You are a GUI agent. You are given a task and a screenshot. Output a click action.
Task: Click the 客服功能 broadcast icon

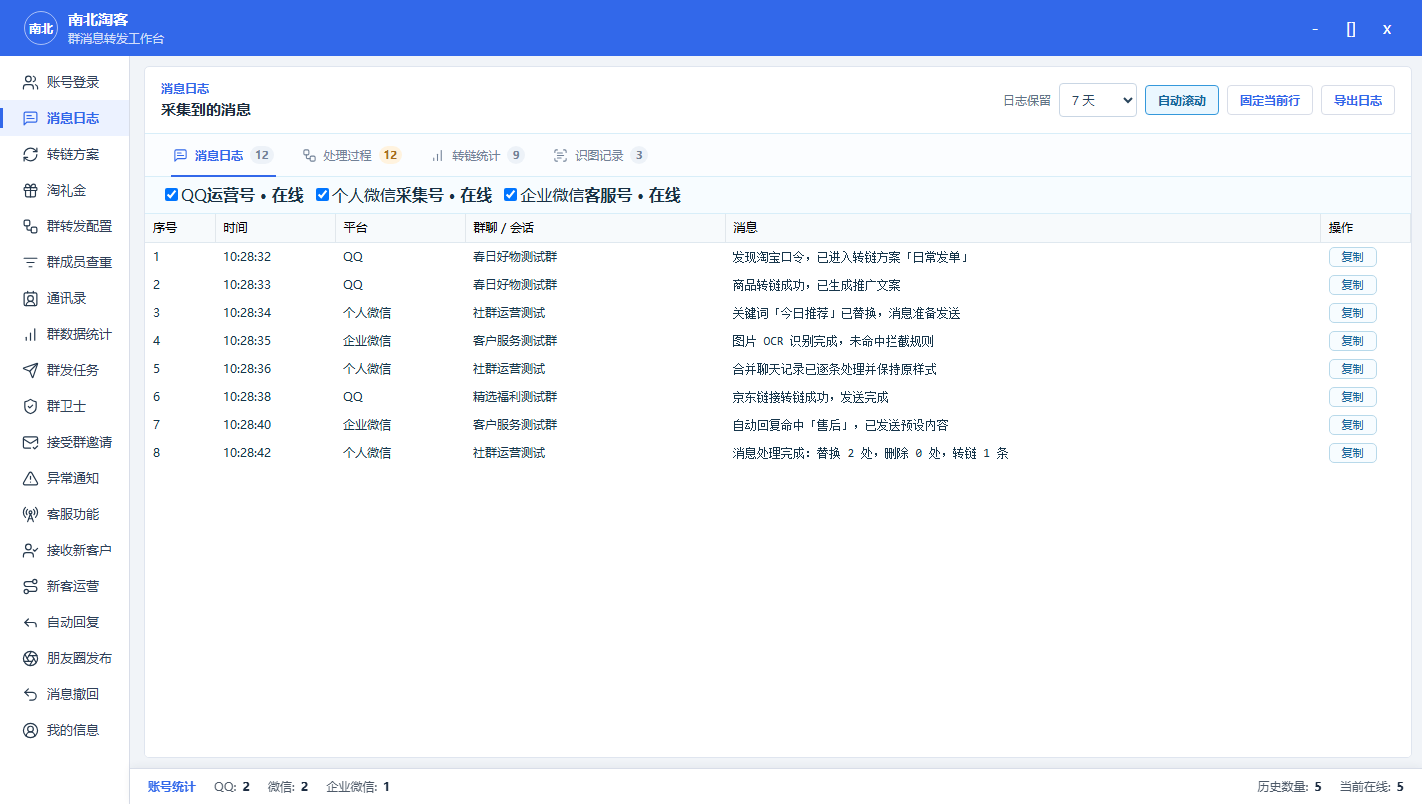[30, 514]
